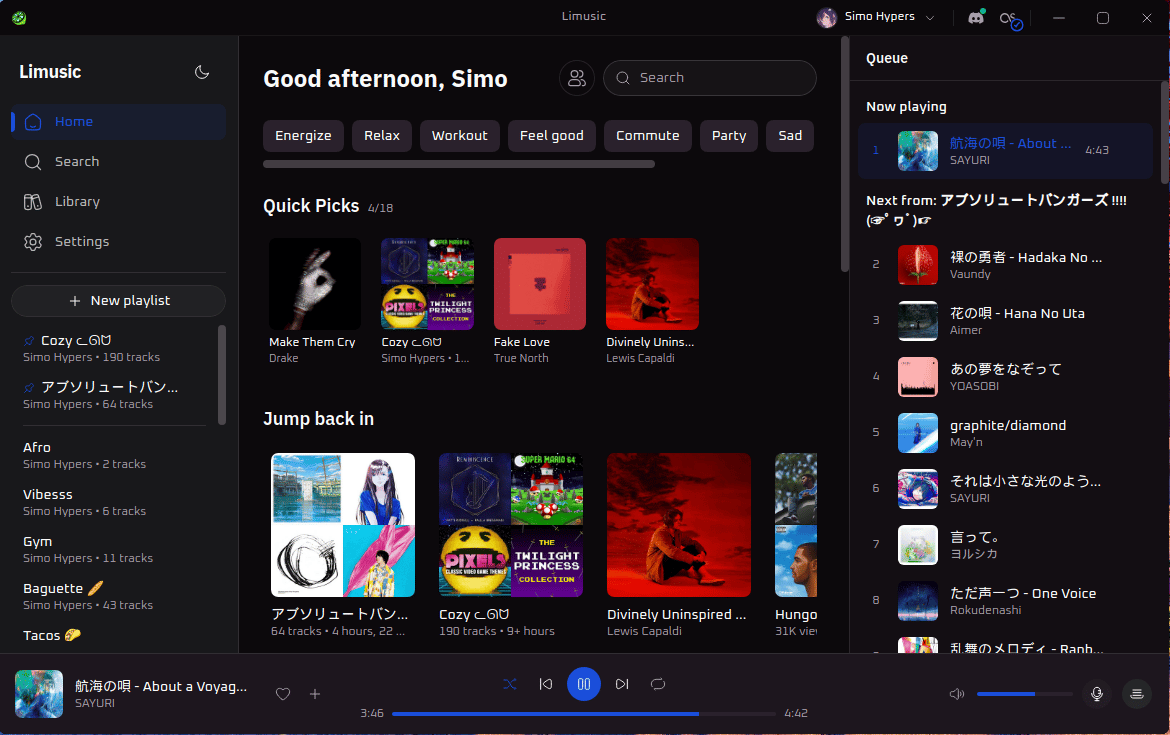Create a New playlist
This screenshot has width=1170, height=735.
(119, 301)
